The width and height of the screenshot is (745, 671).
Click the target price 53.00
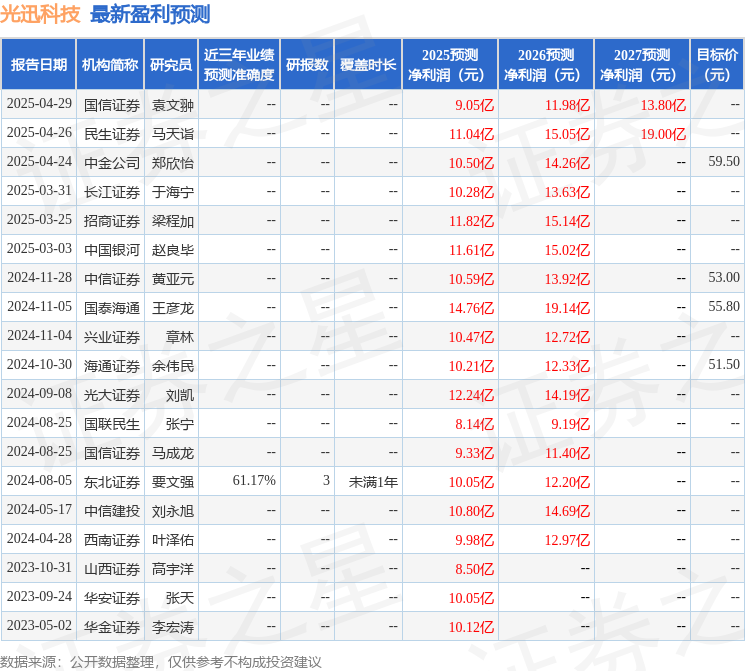point(724,278)
